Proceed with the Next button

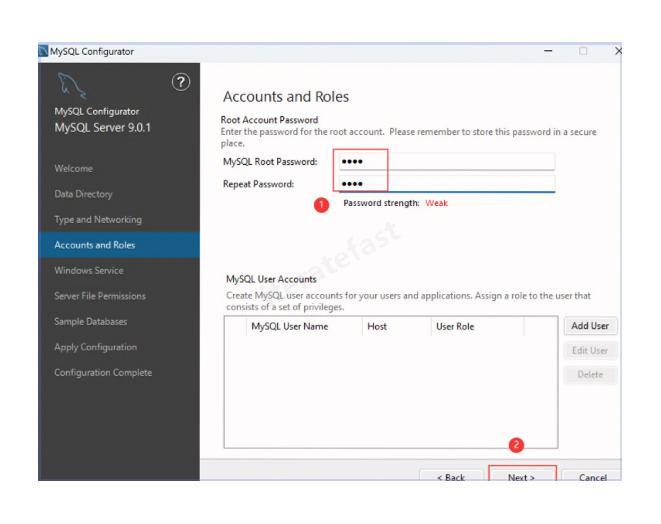pos(522,476)
